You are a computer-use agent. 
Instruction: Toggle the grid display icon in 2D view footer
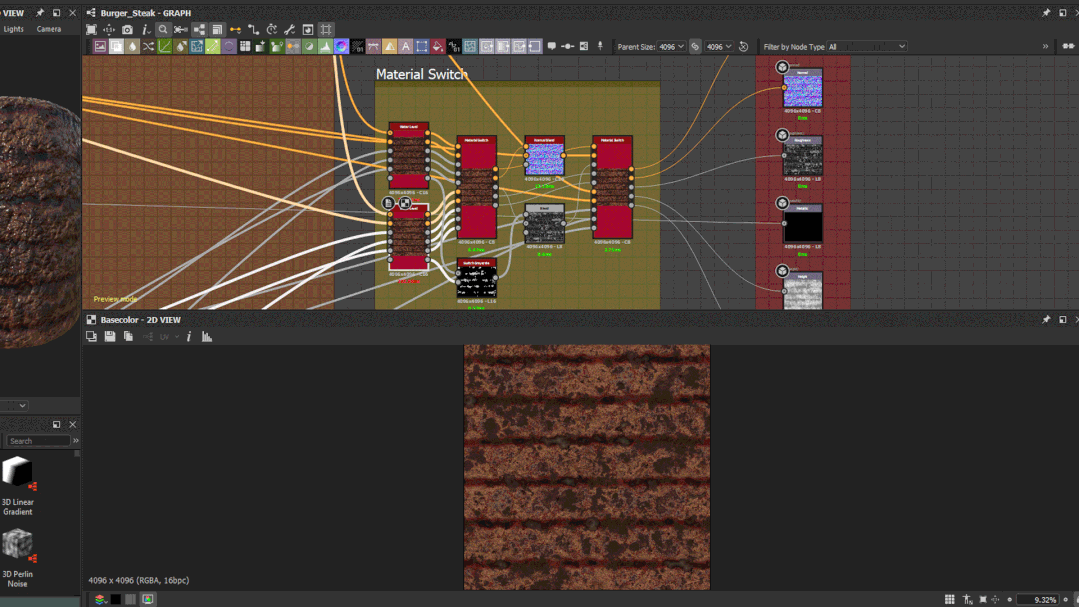(x=950, y=599)
